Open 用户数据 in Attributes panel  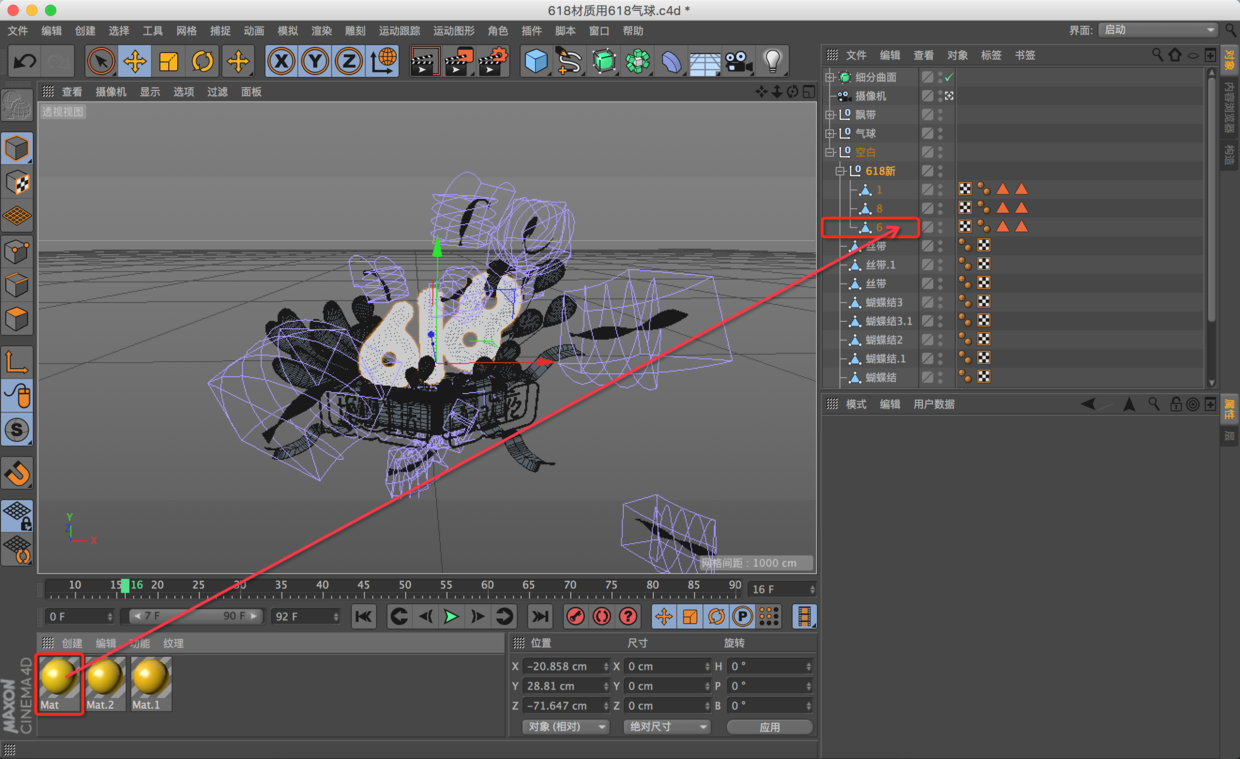(934, 404)
